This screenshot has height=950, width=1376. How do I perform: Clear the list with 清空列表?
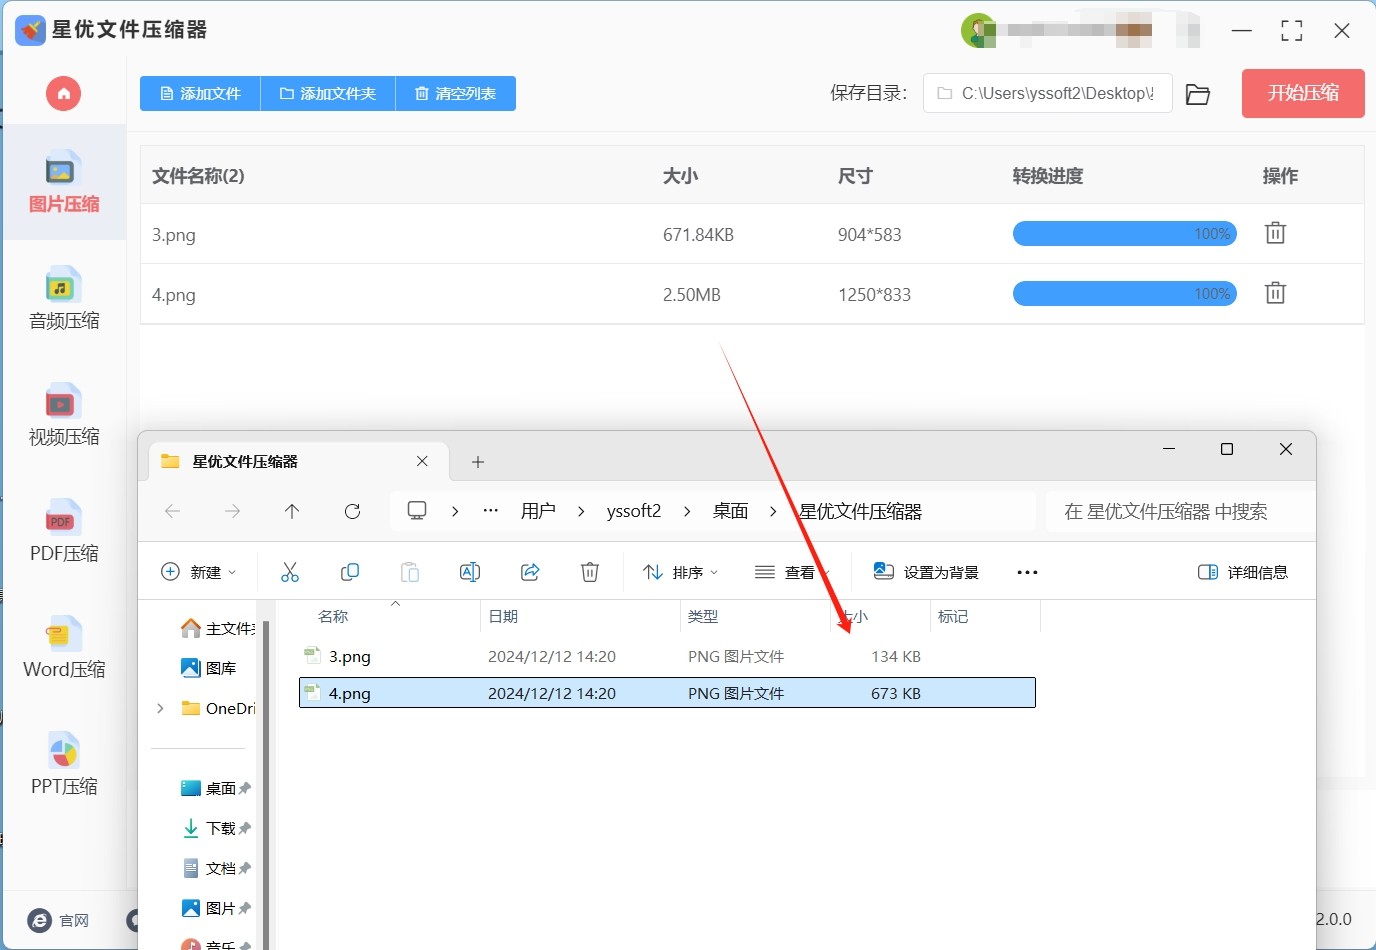pyautogui.click(x=456, y=94)
